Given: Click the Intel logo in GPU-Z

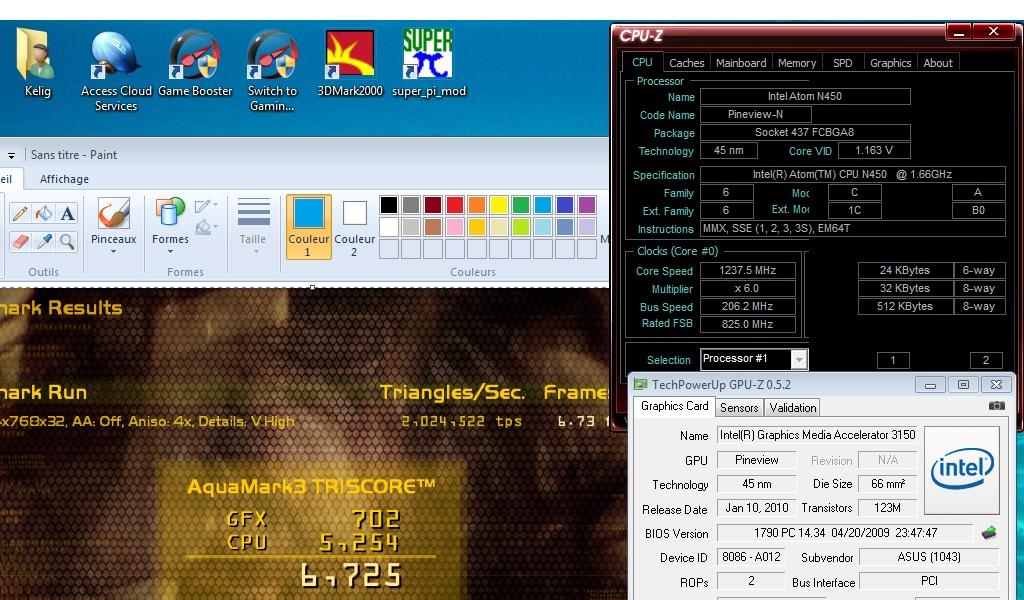Looking at the screenshot, I should pyautogui.click(x=962, y=469).
